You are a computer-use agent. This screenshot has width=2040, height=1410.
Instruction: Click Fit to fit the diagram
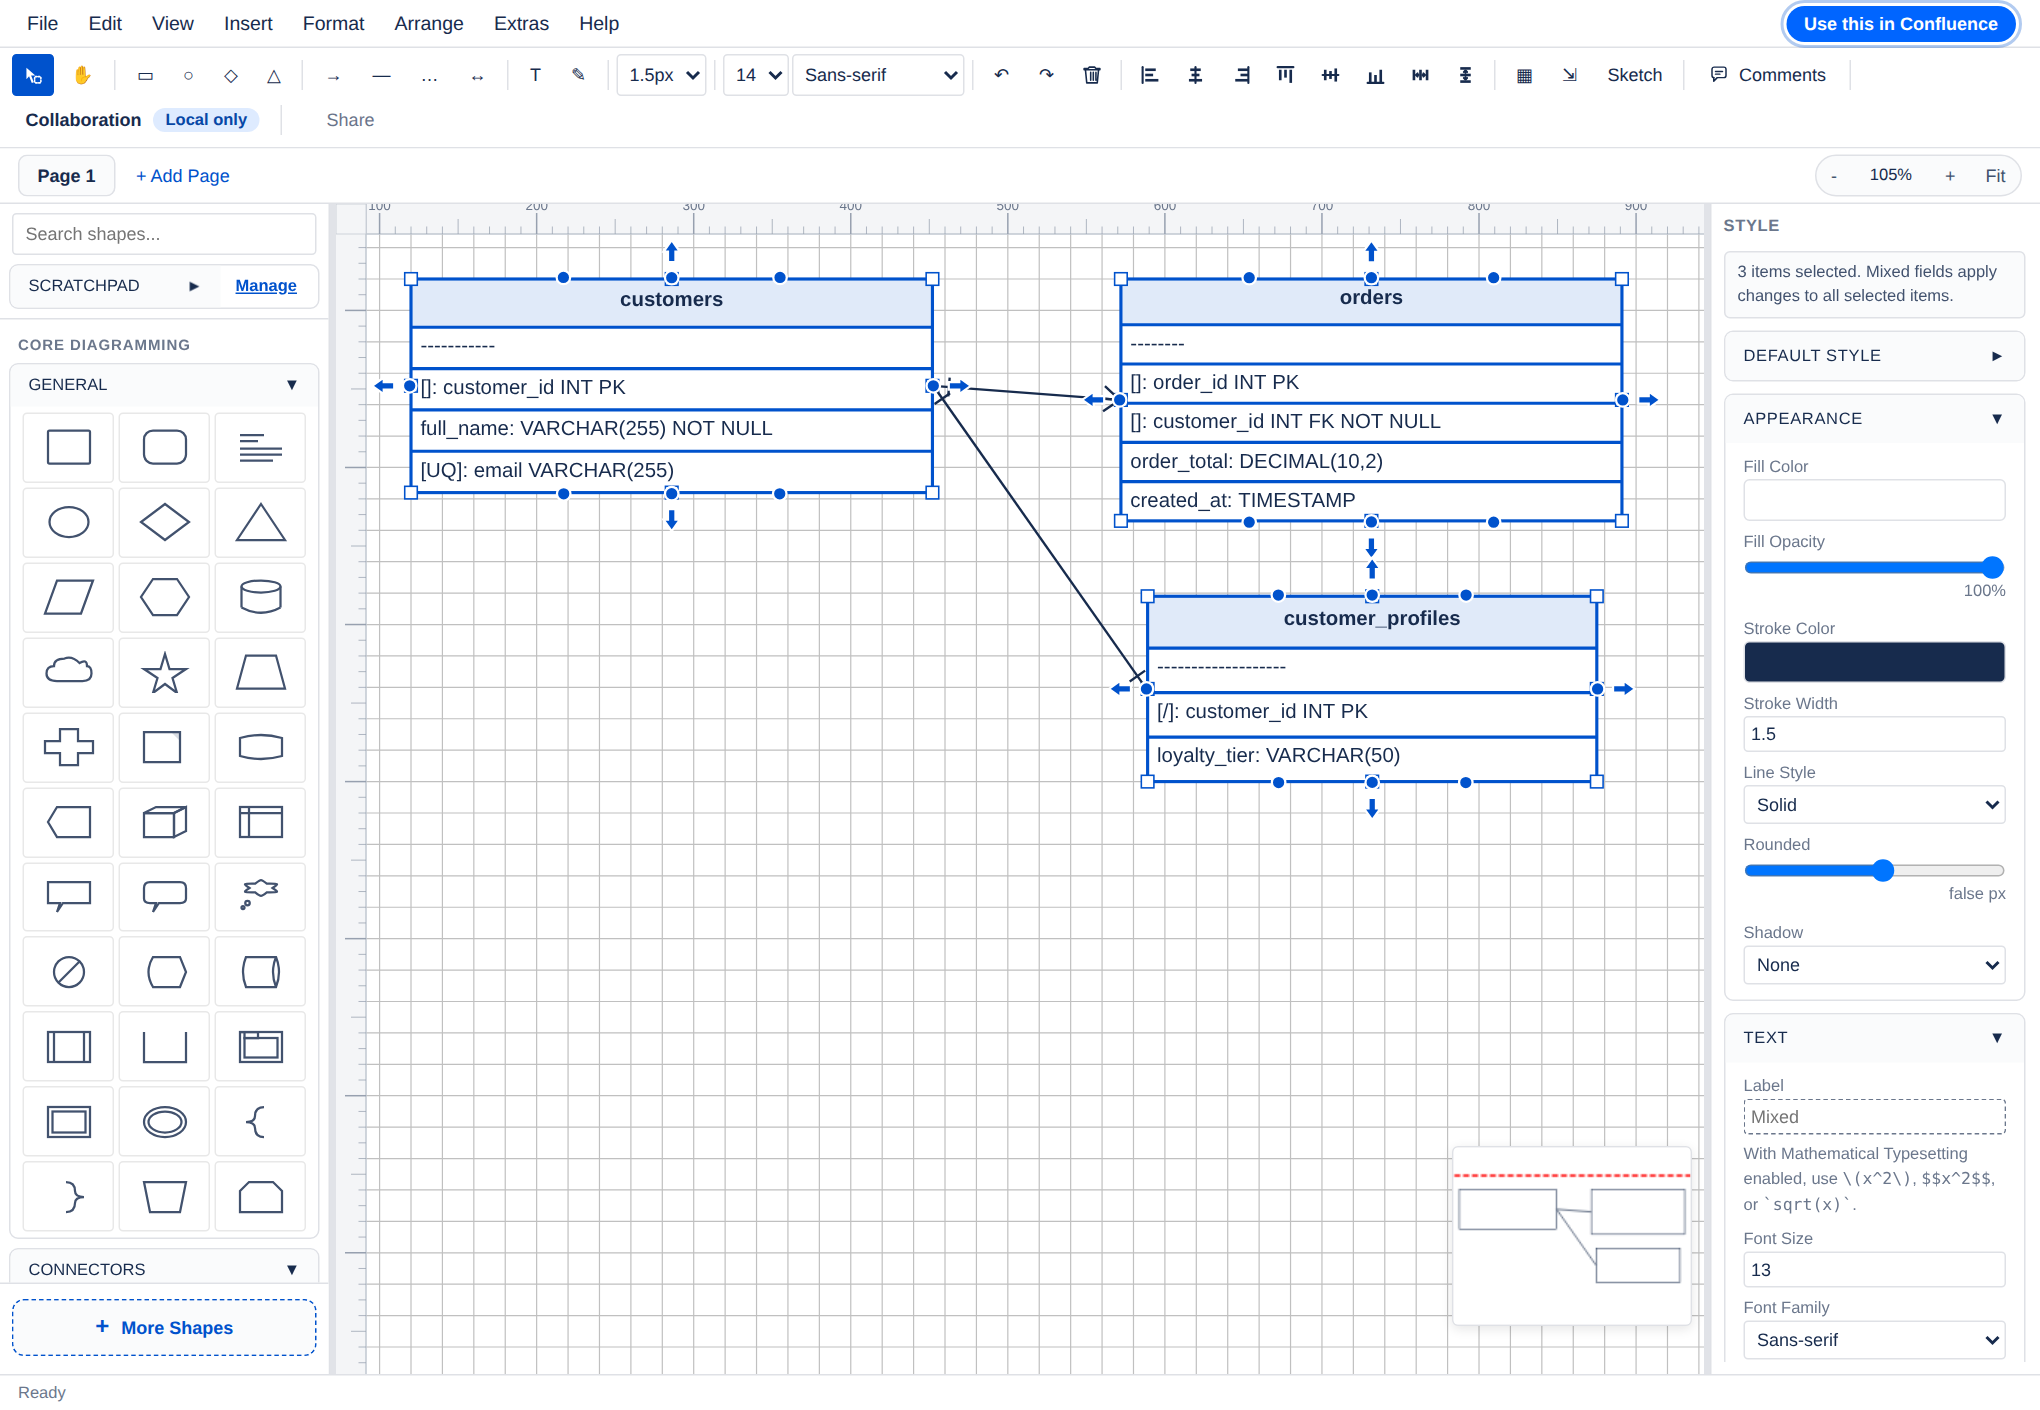[x=1995, y=176]
